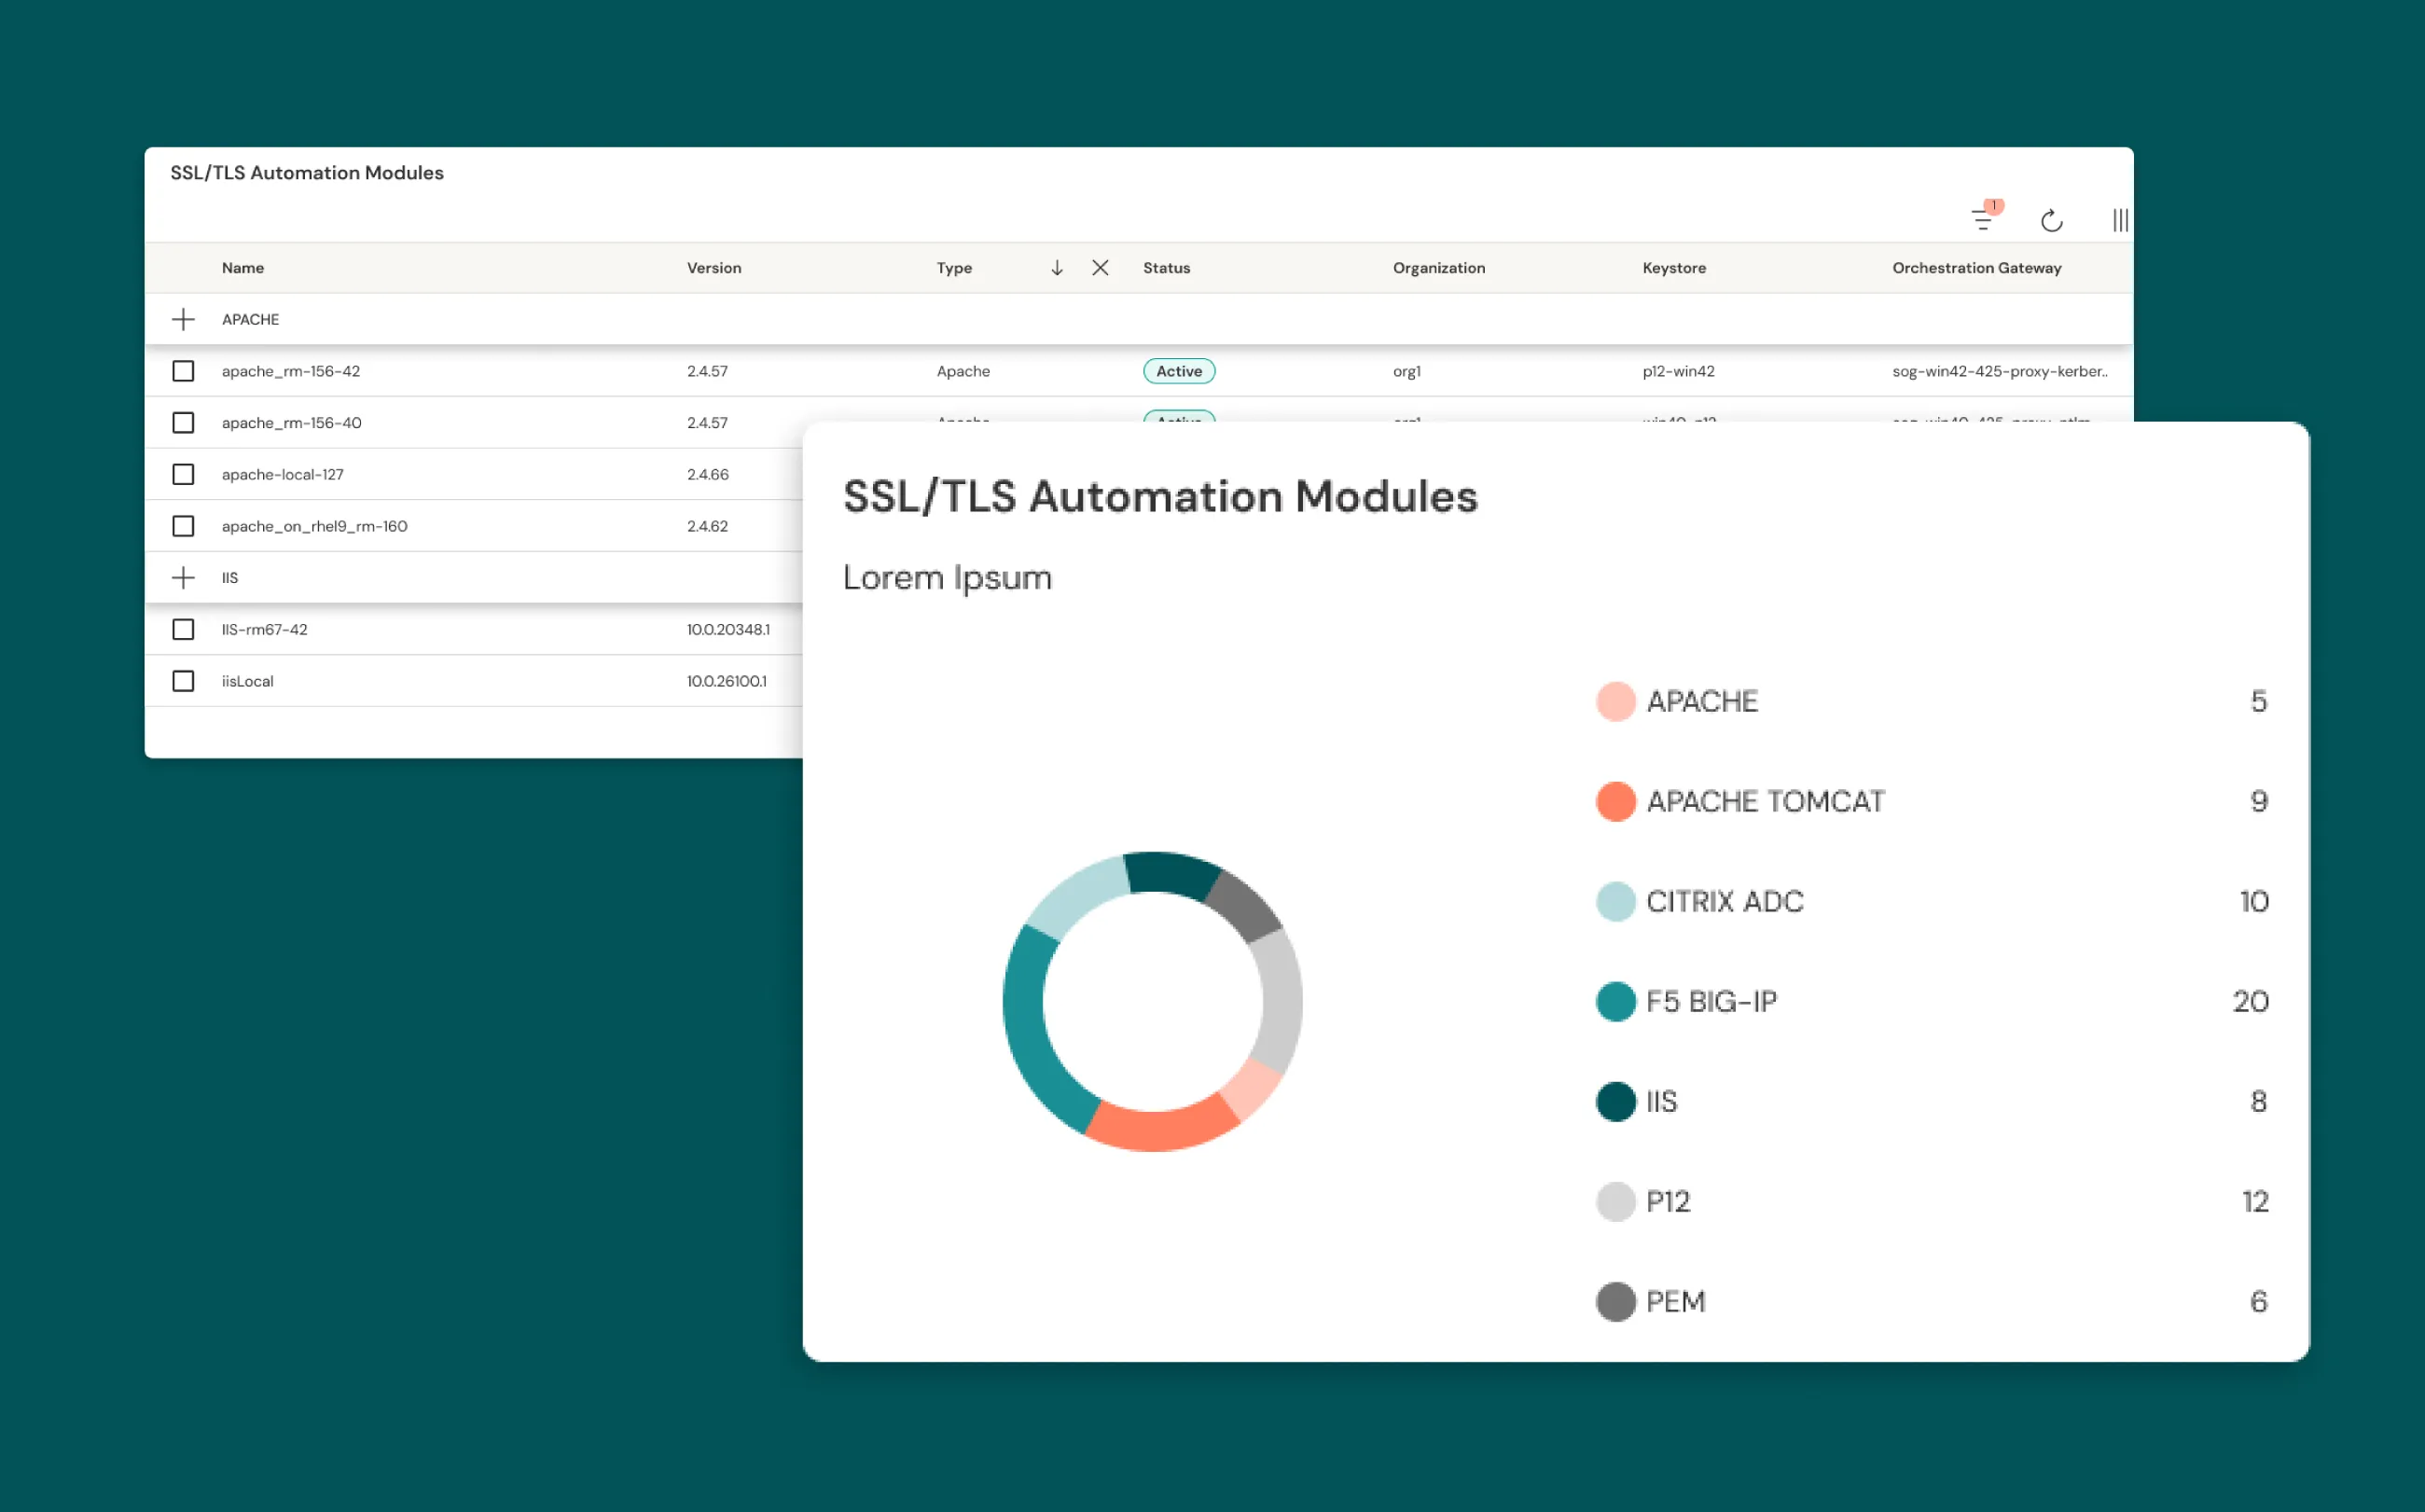Expand the IIS group row plus icon
The image size is (2425, 1512).
[x=183, y=578]
